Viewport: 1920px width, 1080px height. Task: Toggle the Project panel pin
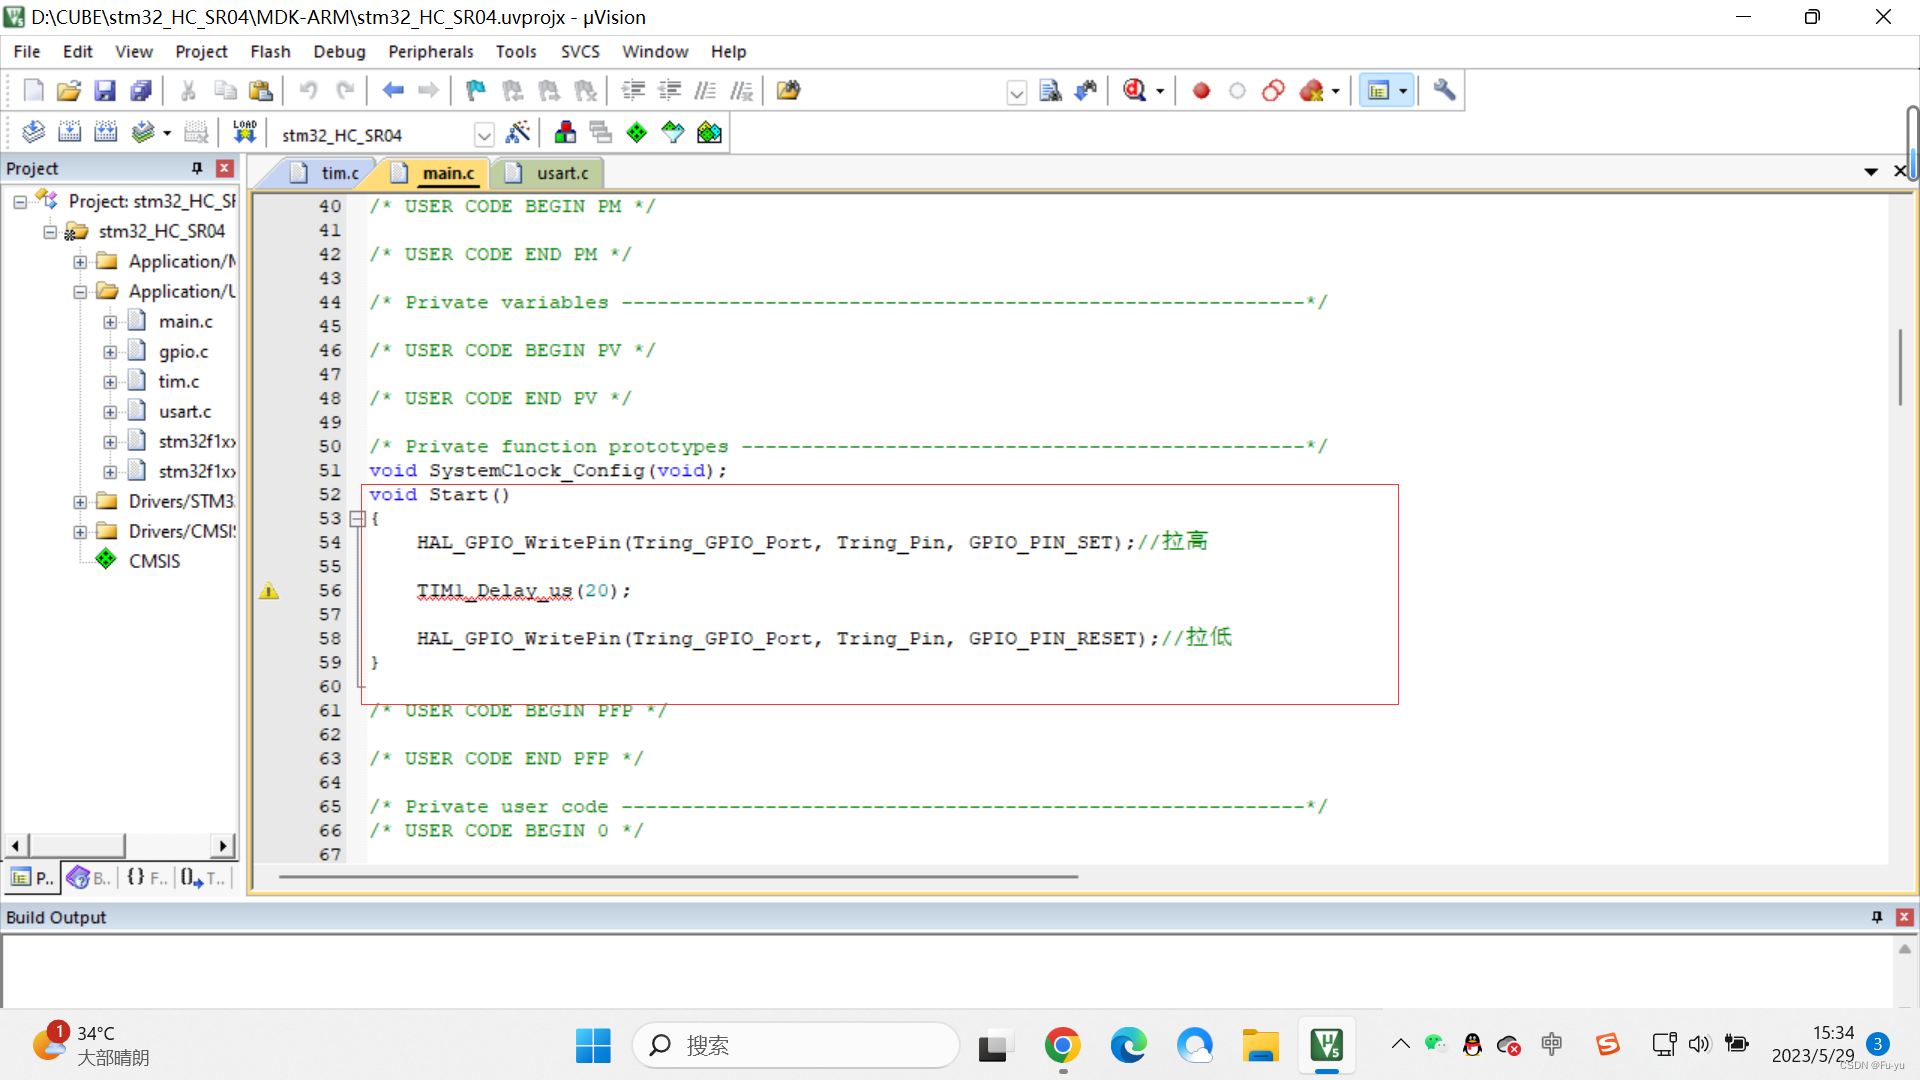pyautogui.click(x=197, y=168)
